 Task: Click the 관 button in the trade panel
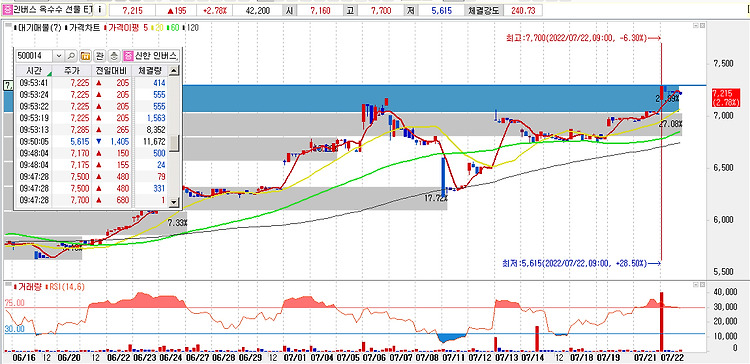pyautogui.click(x=100, y=56)
